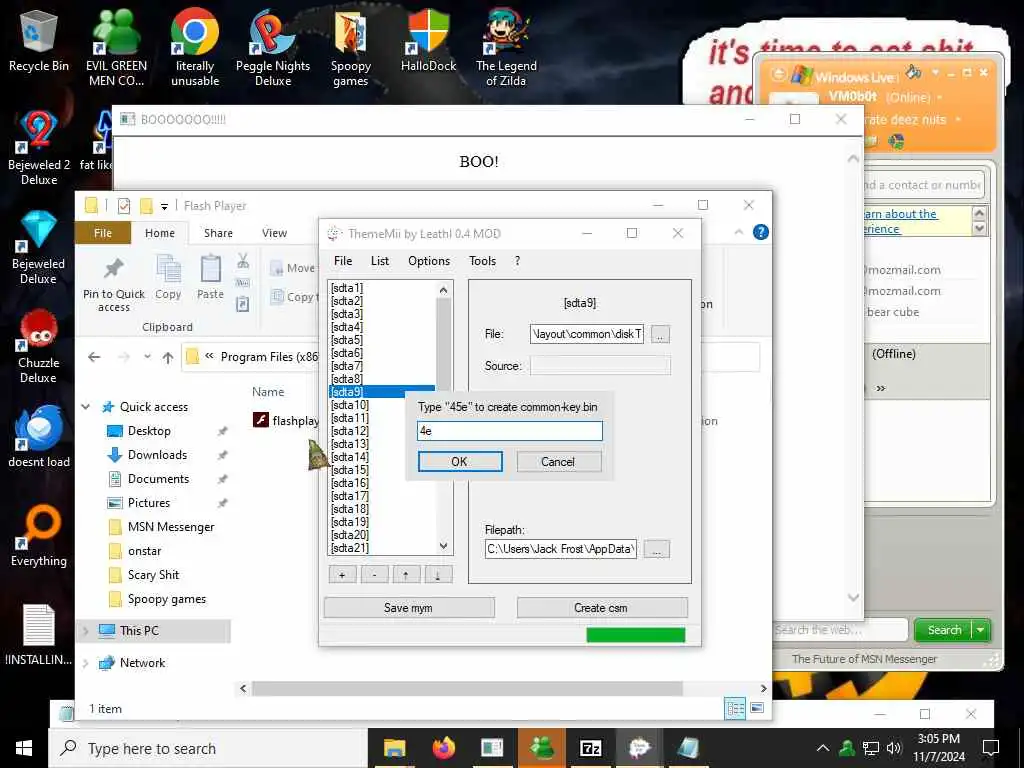Open the 7-Zip taskbar icon

pos(590,748)
